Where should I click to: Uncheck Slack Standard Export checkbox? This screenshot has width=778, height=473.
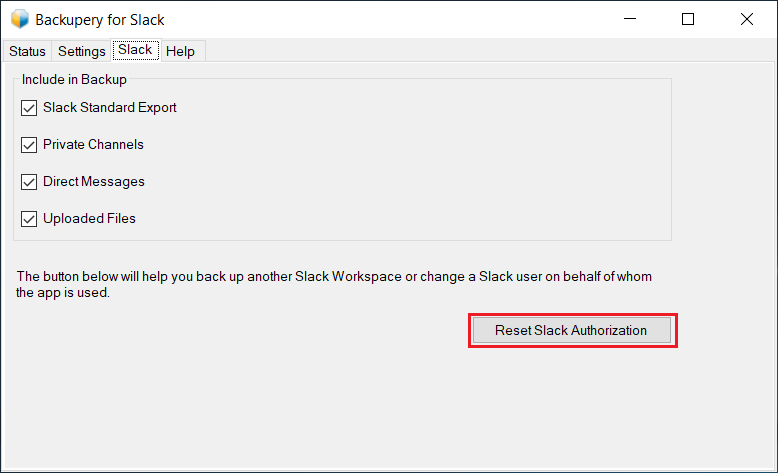click(29, 108)
